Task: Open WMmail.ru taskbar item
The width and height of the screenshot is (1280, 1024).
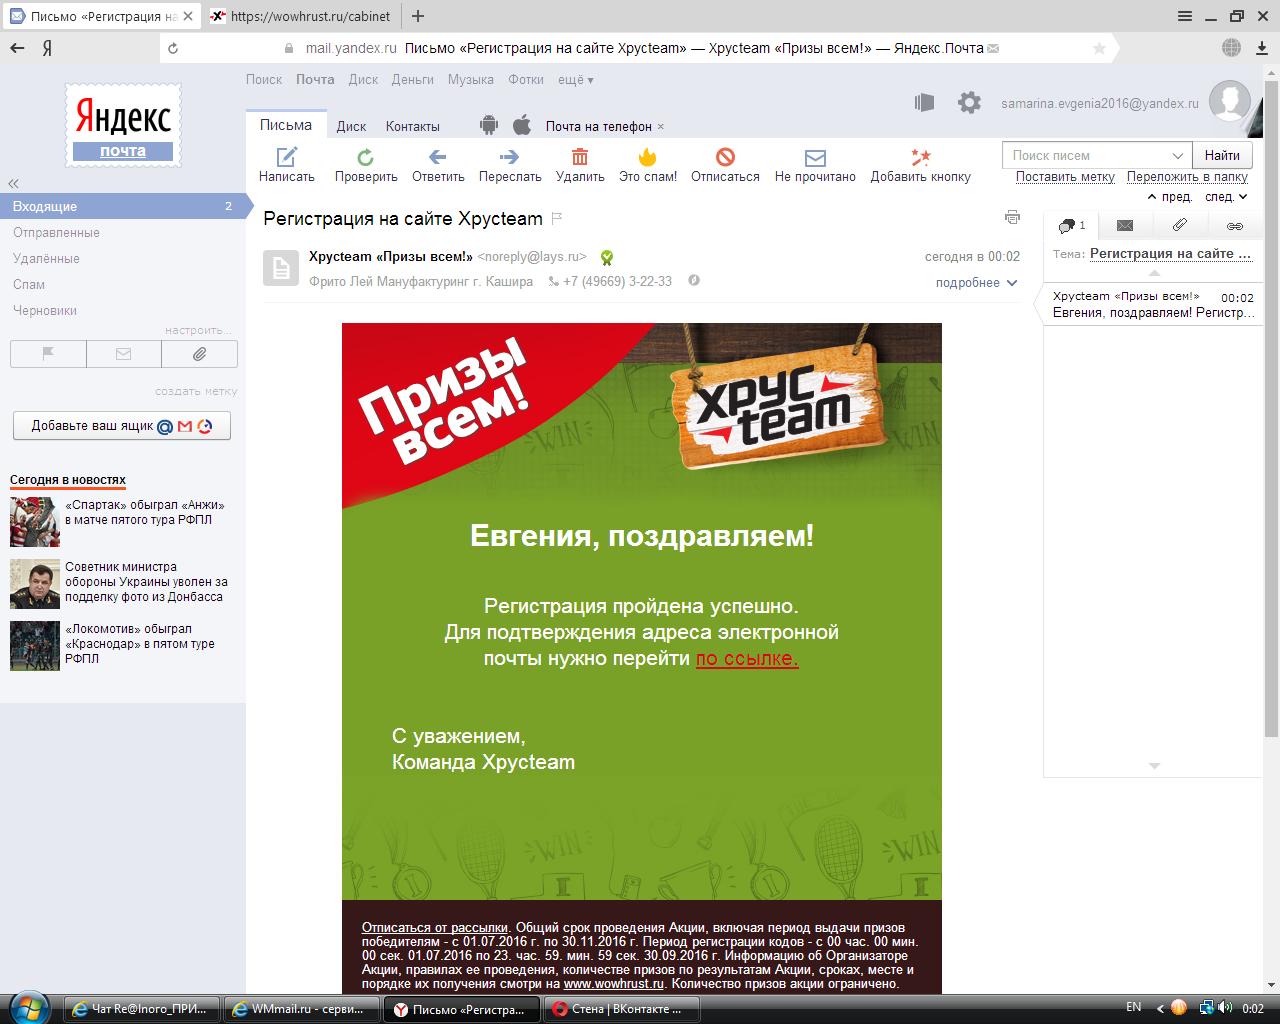Action: (301, 1009)
